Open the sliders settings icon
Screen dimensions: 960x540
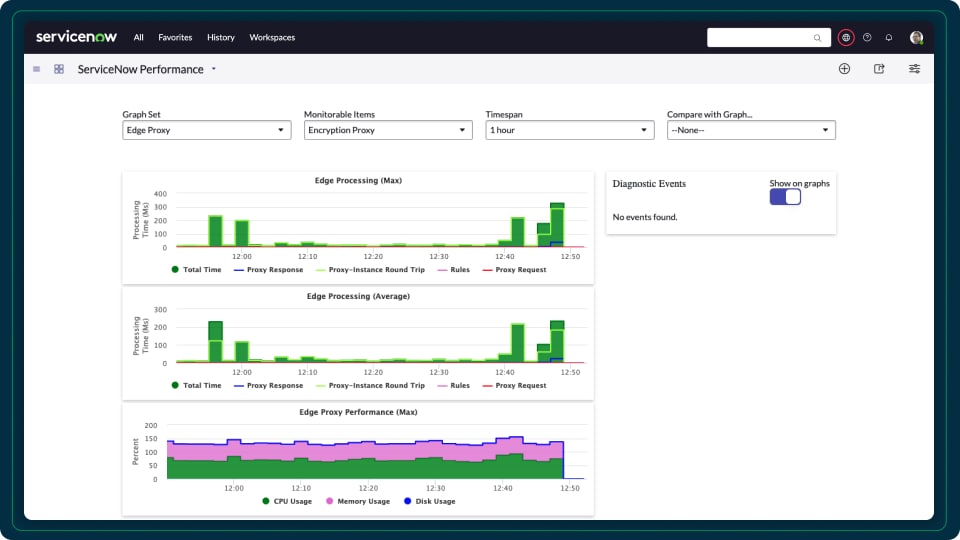pyautogui.click(x=914, y=69)
